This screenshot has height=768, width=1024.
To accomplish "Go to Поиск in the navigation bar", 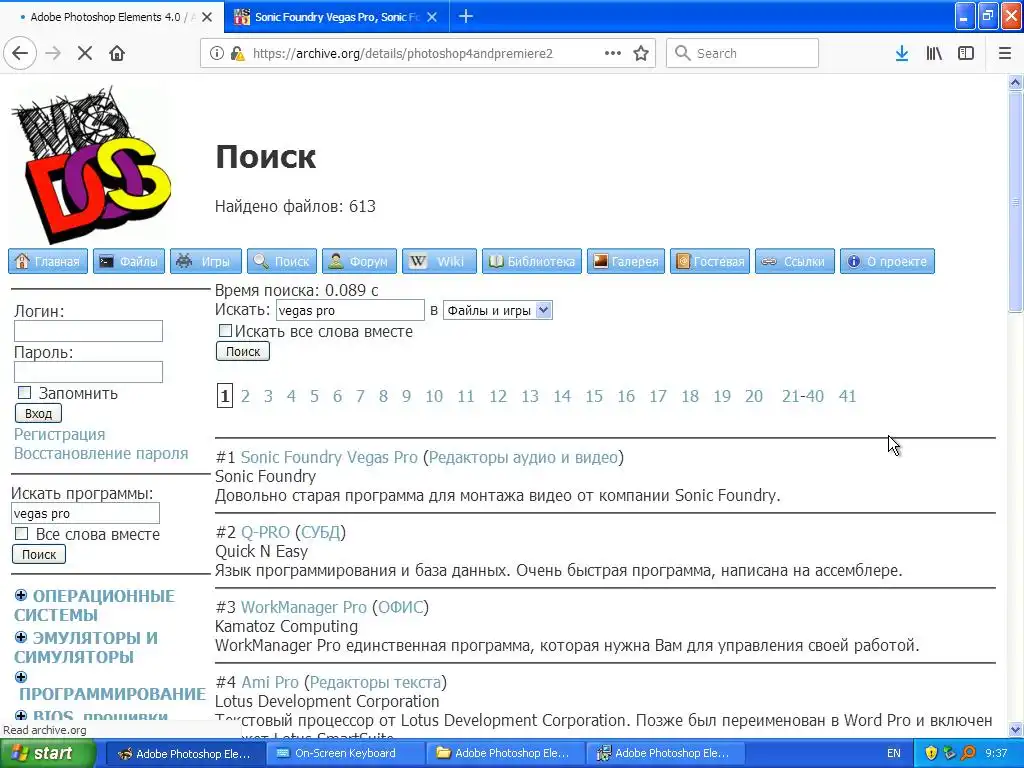I will pyautogui.click(x=282, y=261).
